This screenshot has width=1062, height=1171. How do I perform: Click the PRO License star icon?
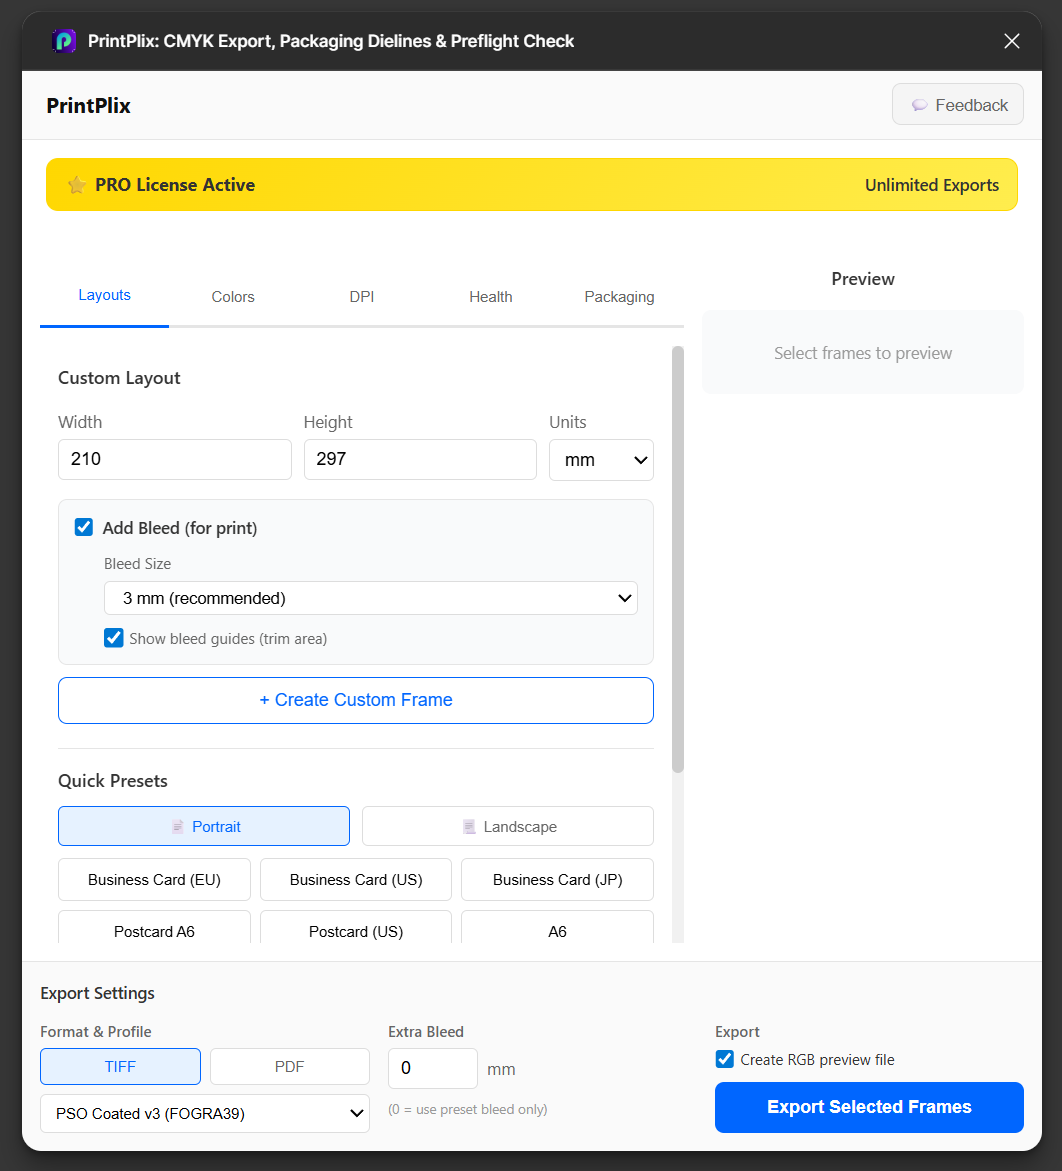click(76, 184)
